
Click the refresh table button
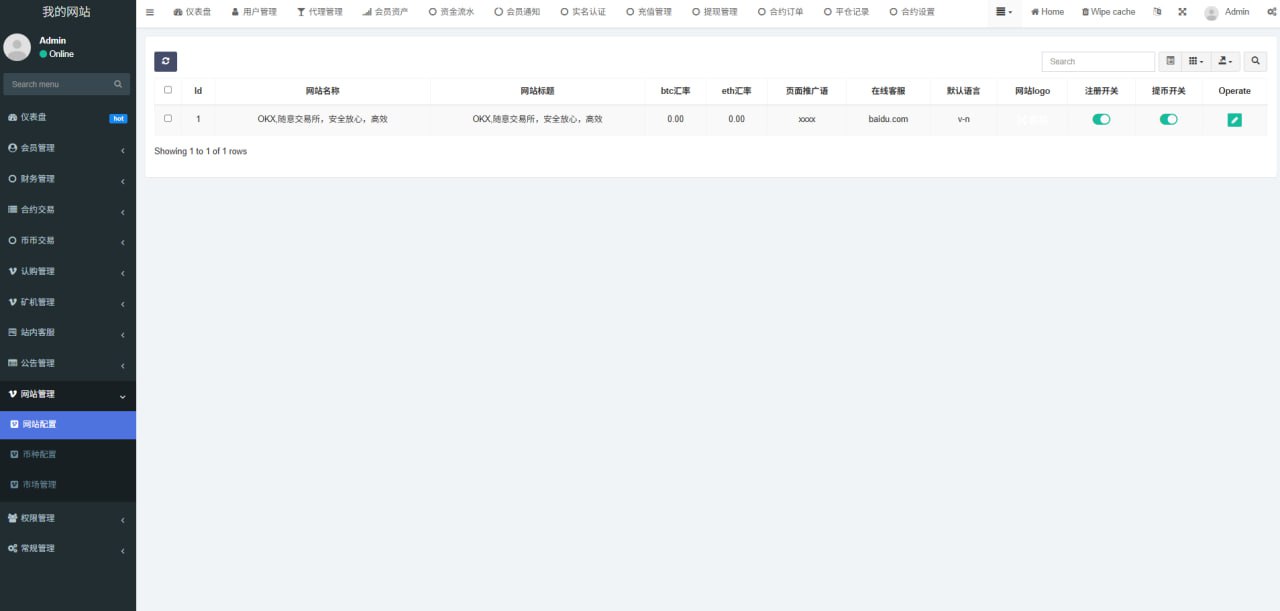(165, 61)
